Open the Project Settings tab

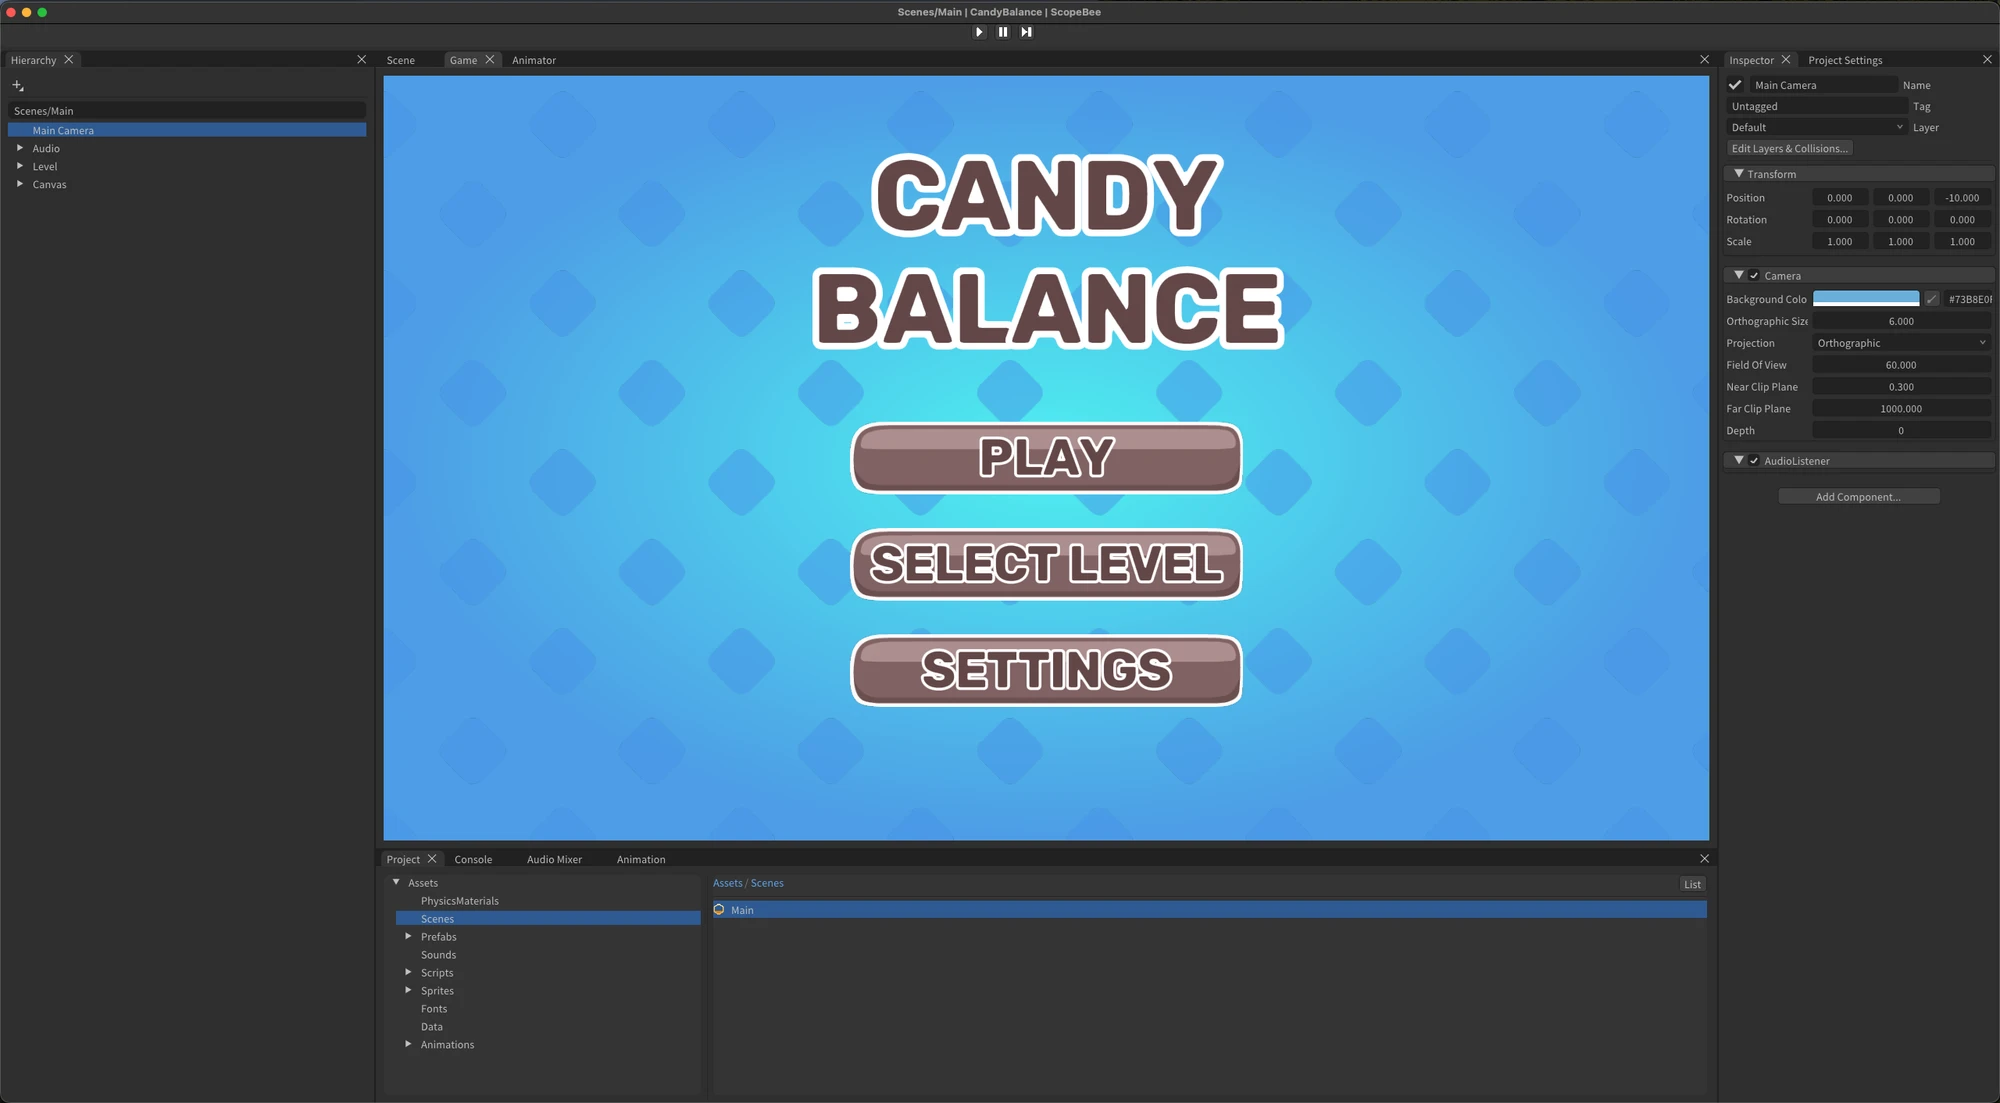[x=1845, y=60]
